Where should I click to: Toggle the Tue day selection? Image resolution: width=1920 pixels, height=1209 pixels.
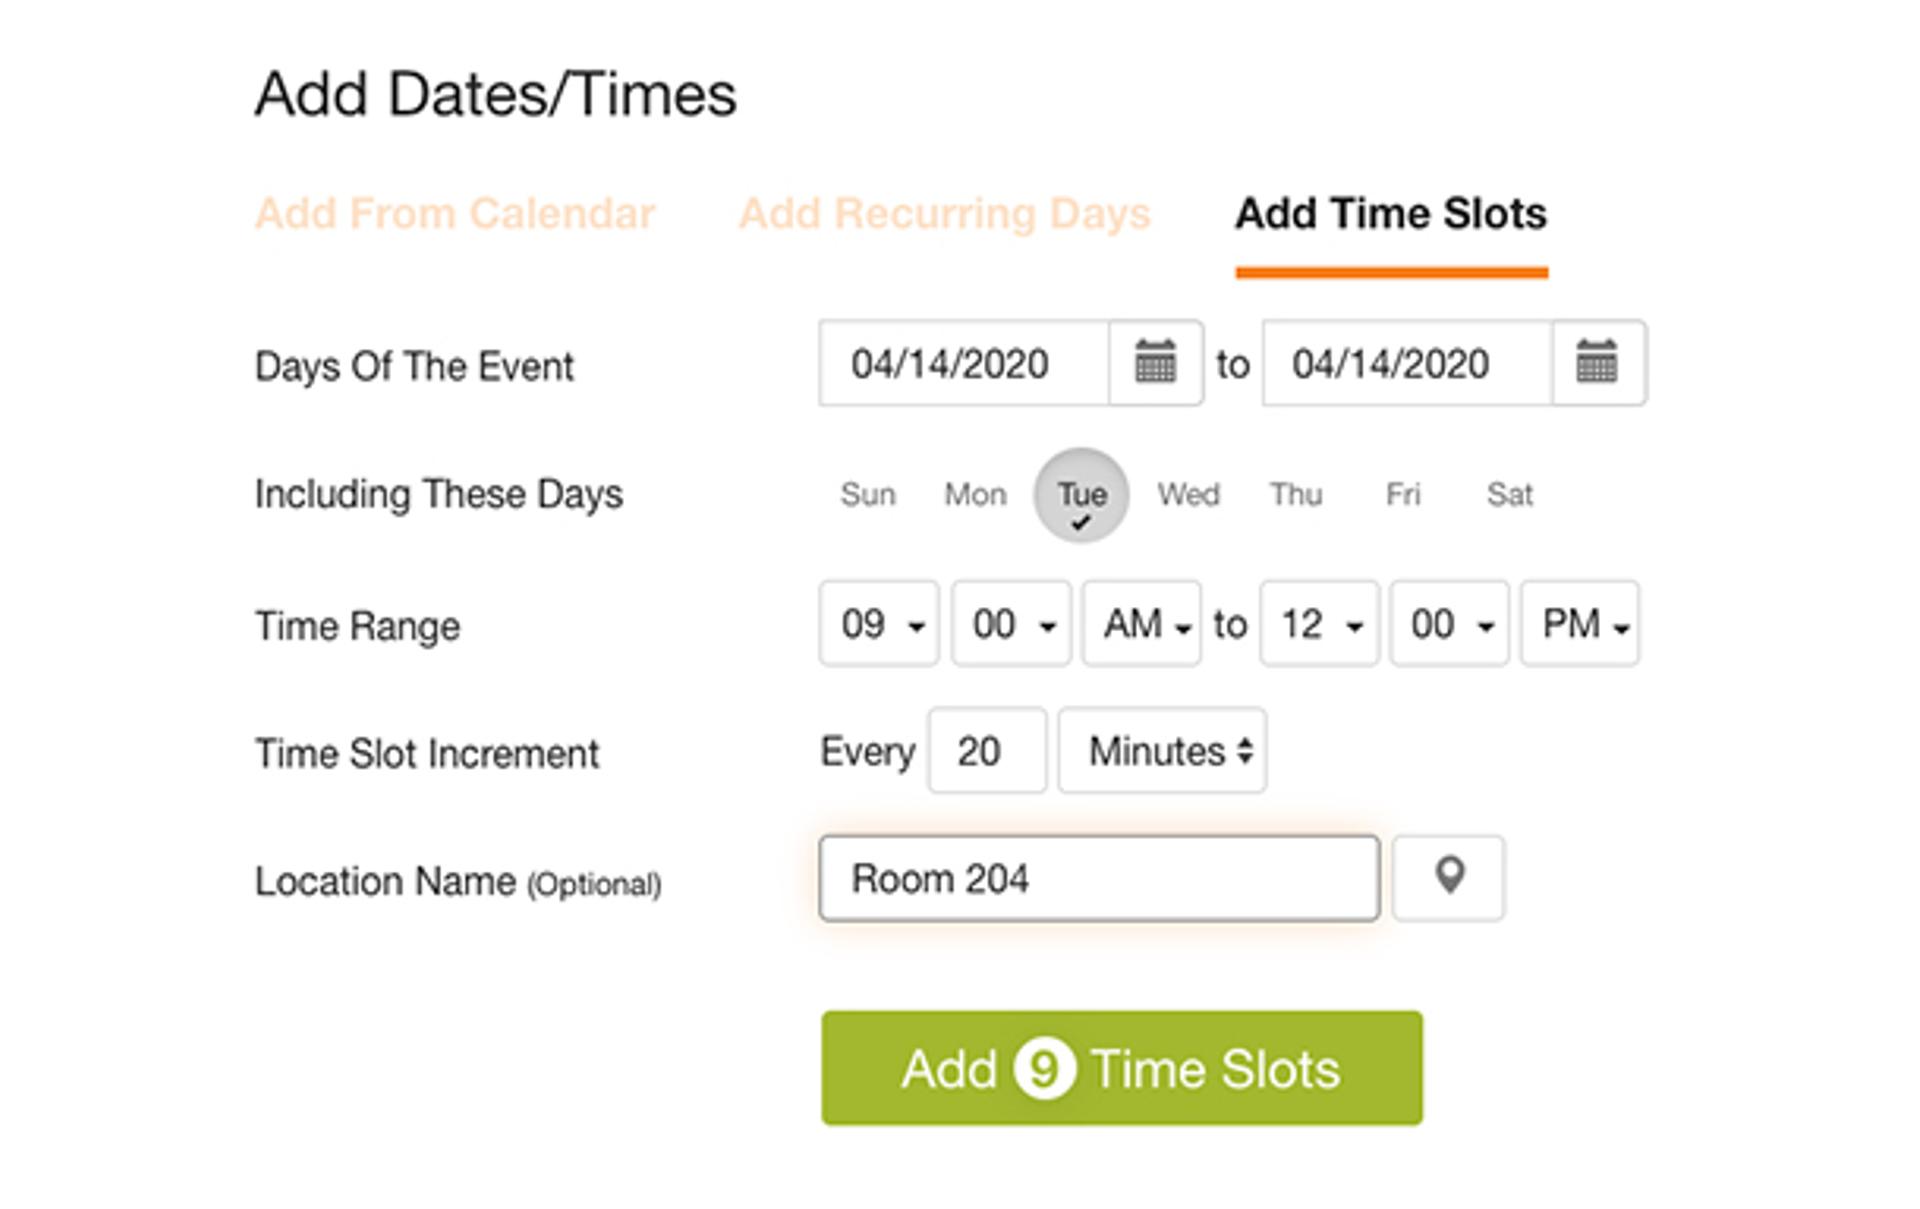pyautogui.click(x=1081, y=495)
